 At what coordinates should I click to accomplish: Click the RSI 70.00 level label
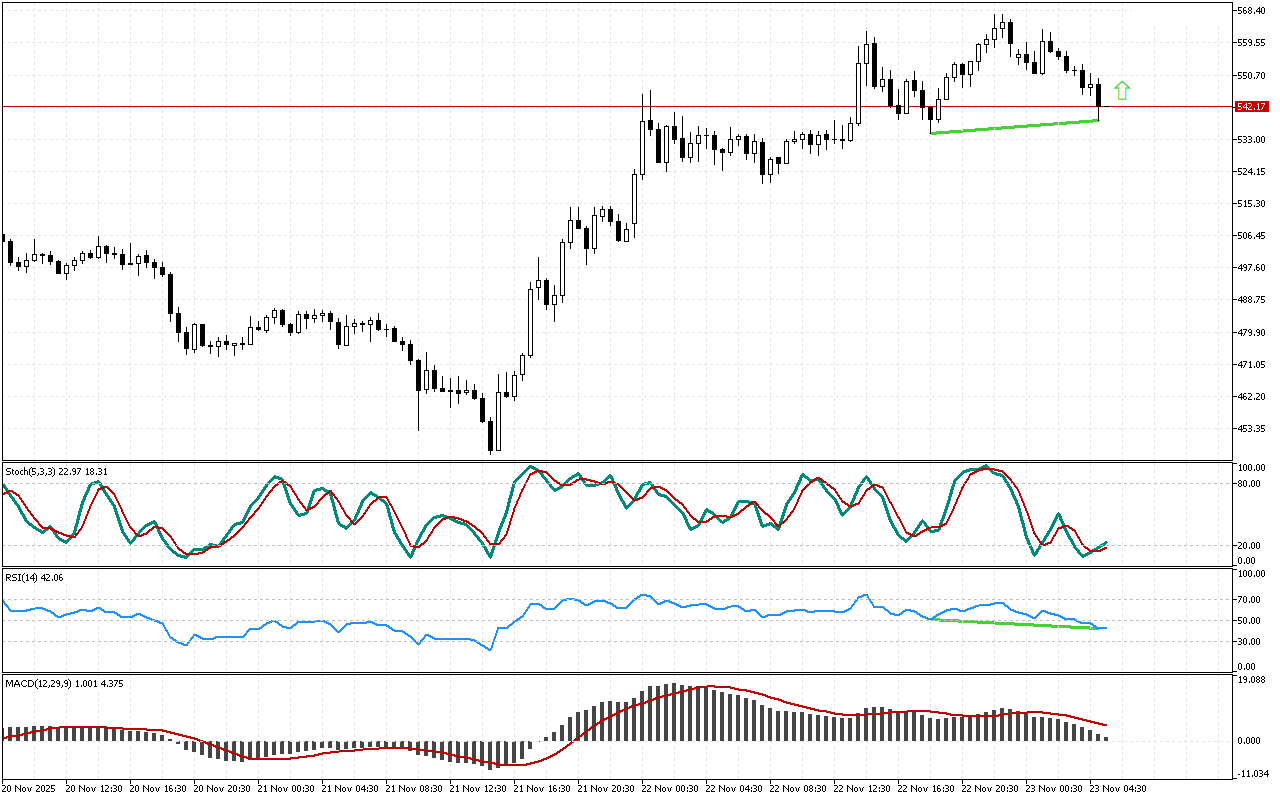[x=1249, y=600]
